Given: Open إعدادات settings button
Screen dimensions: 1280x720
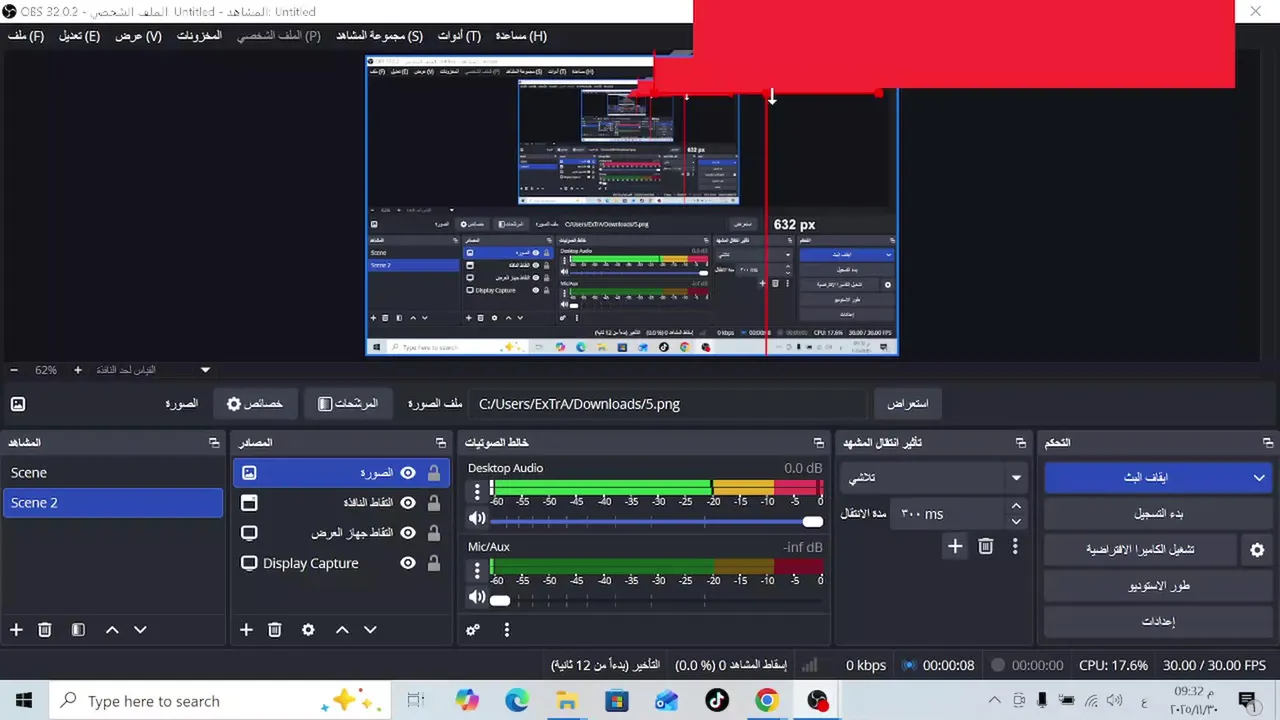Looking at the screenshot, I should coord(1158,622).
